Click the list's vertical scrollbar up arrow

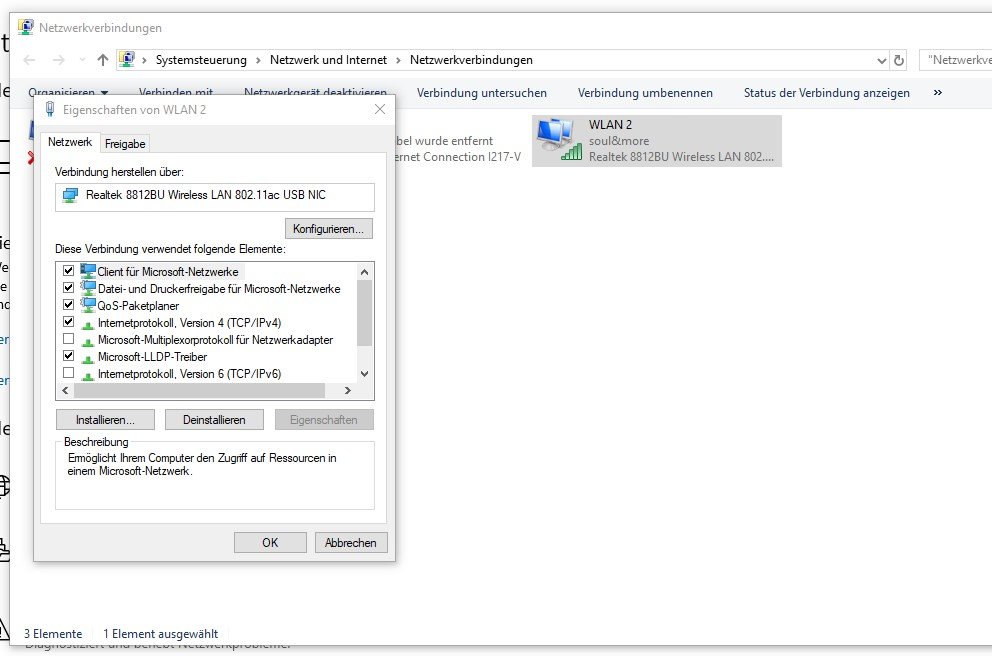[x=364, y=272]
